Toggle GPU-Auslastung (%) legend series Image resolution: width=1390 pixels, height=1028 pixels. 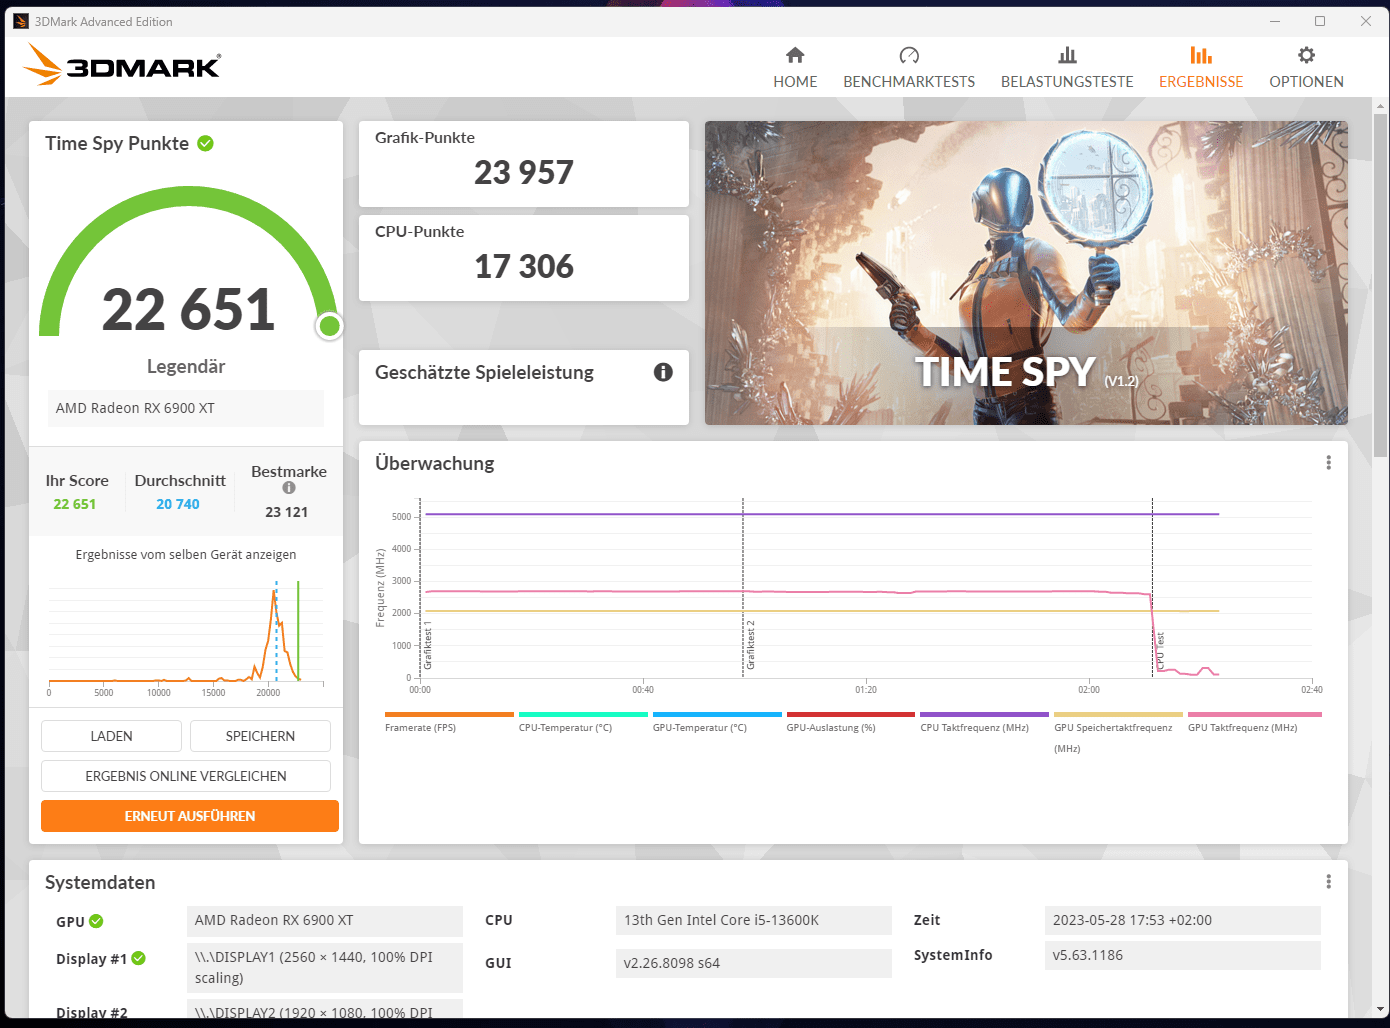pos(851,722)
